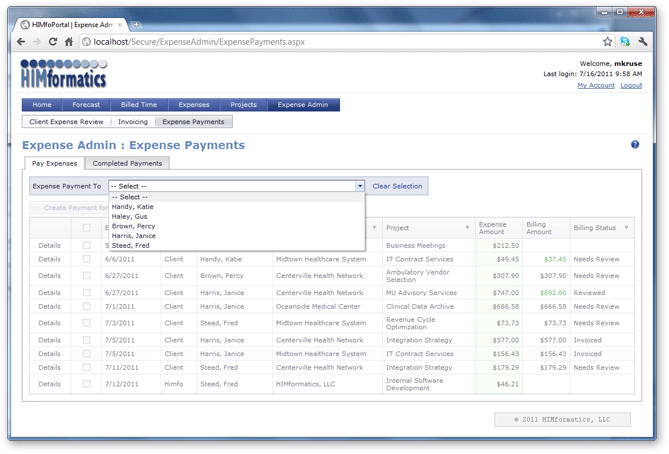669x454 pixels.
Task: Click the browser forward arrow
Action: click(x=38, y=42)
